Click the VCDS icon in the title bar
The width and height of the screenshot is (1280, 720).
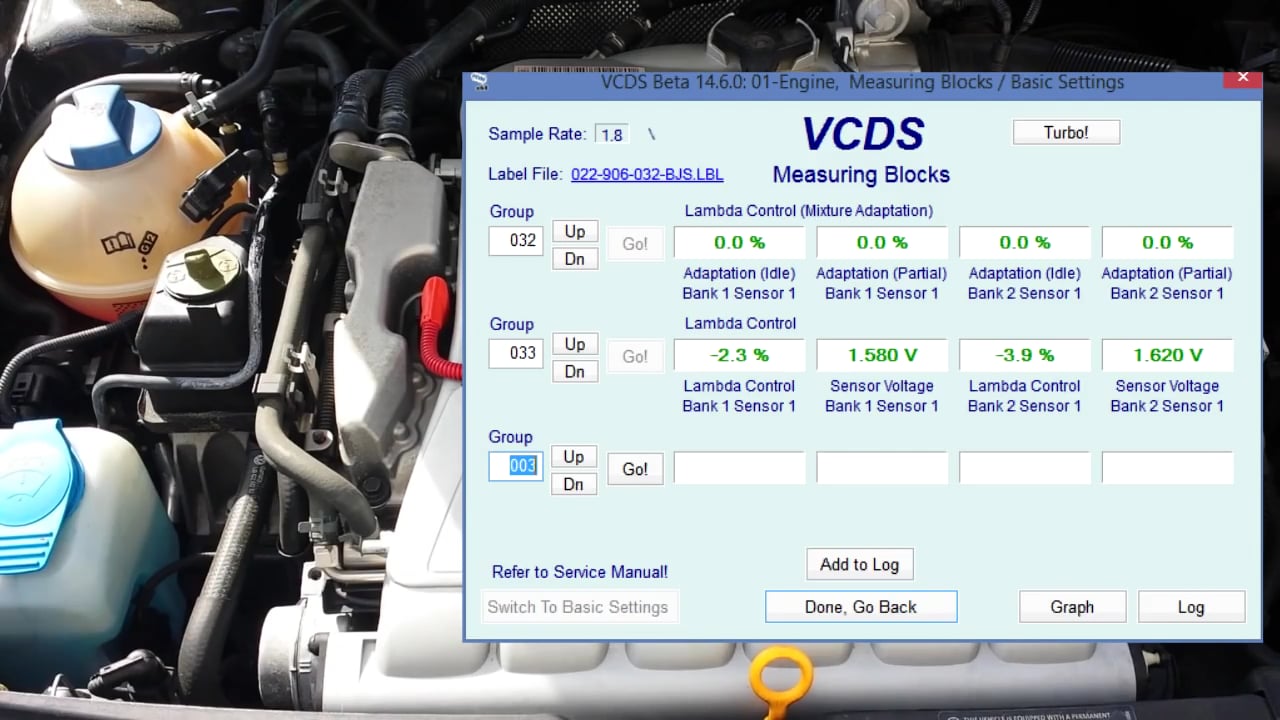pos(479,82)
